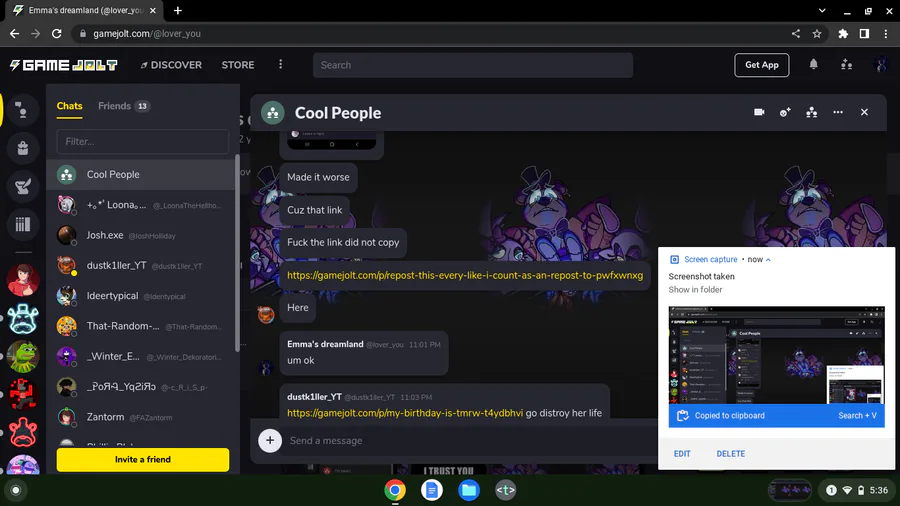900x506 pixels.
Task: Click DELETE on the screenshot notification
Action: 731,454
